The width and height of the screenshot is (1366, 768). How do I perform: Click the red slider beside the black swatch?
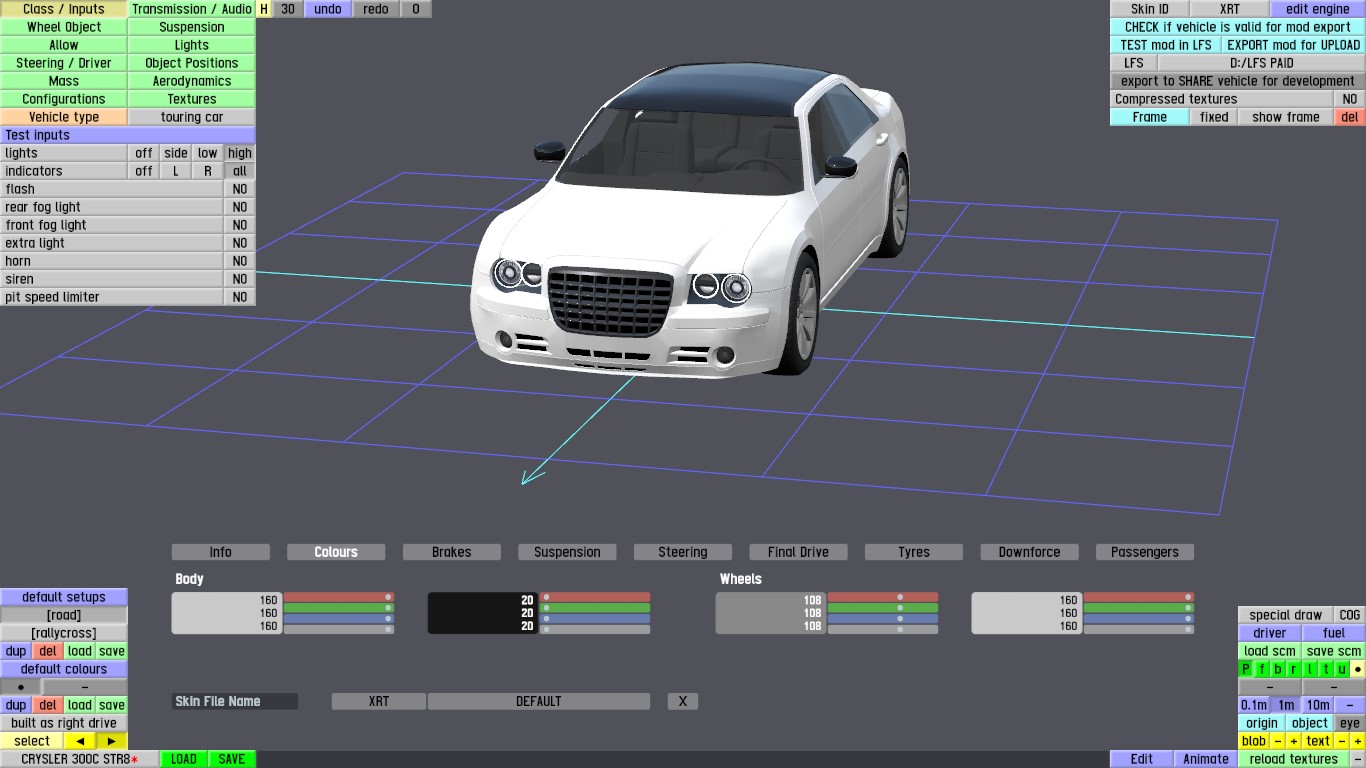(x=595, y=597)
